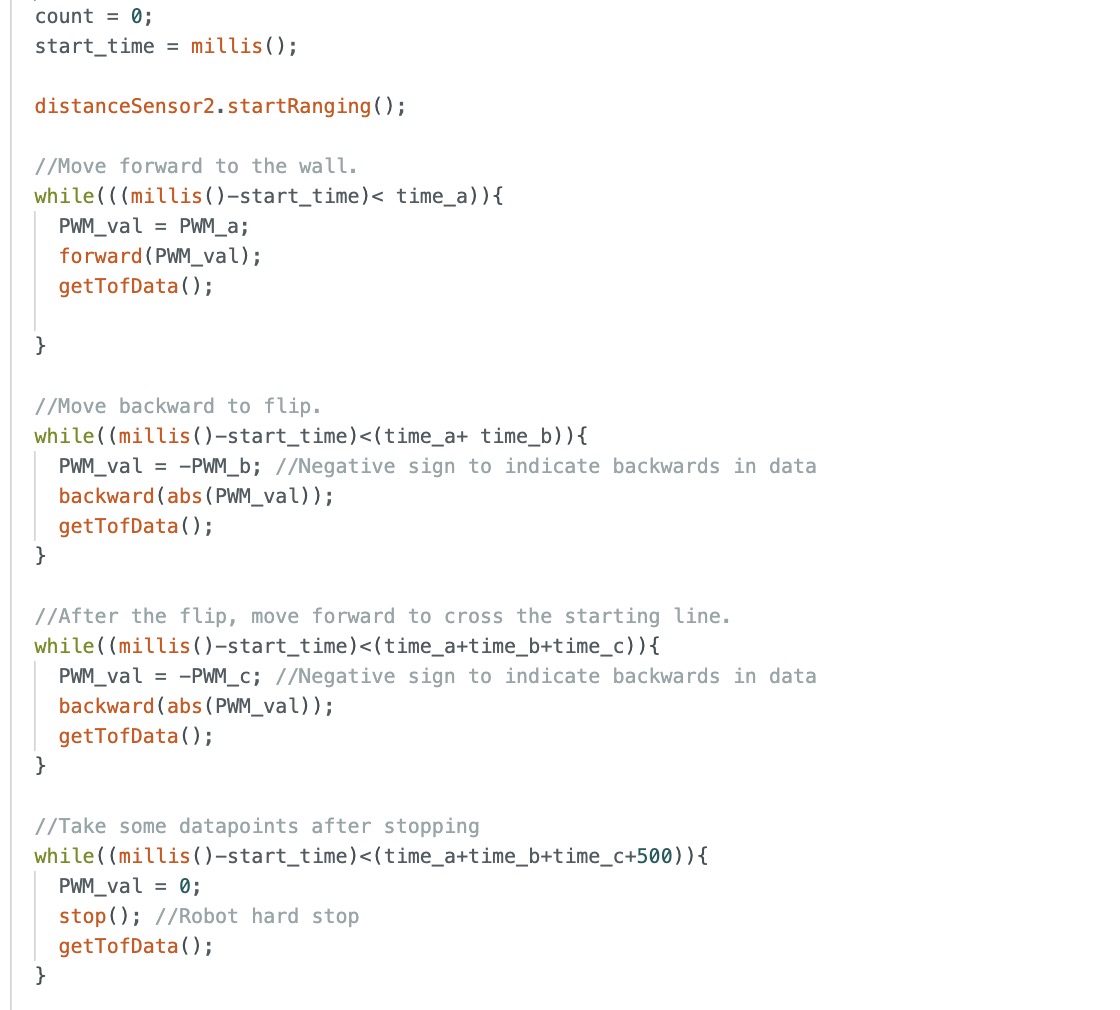Click the PWM_val = PWM_a assignment

click(154, 226)
